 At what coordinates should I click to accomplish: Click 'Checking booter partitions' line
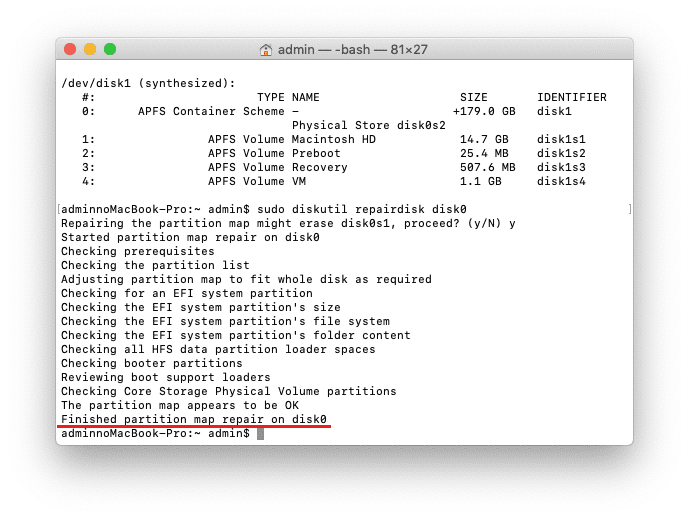click(x=152, y=363)
